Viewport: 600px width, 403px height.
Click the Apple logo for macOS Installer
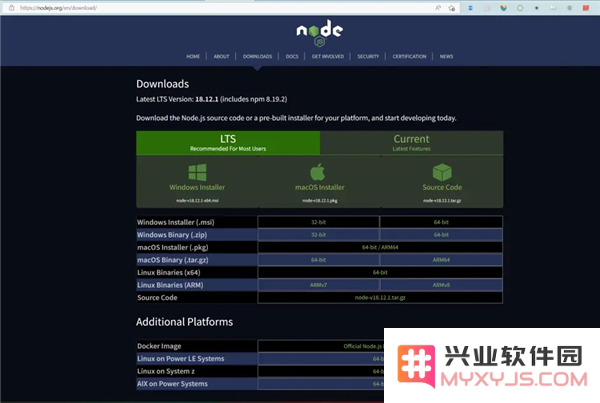[x=318, y=172]
